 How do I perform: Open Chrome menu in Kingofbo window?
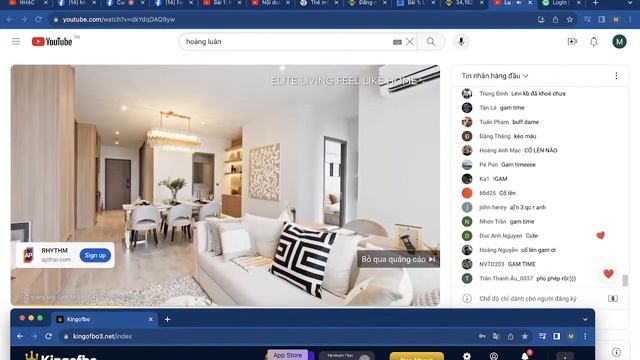[585, 336]
